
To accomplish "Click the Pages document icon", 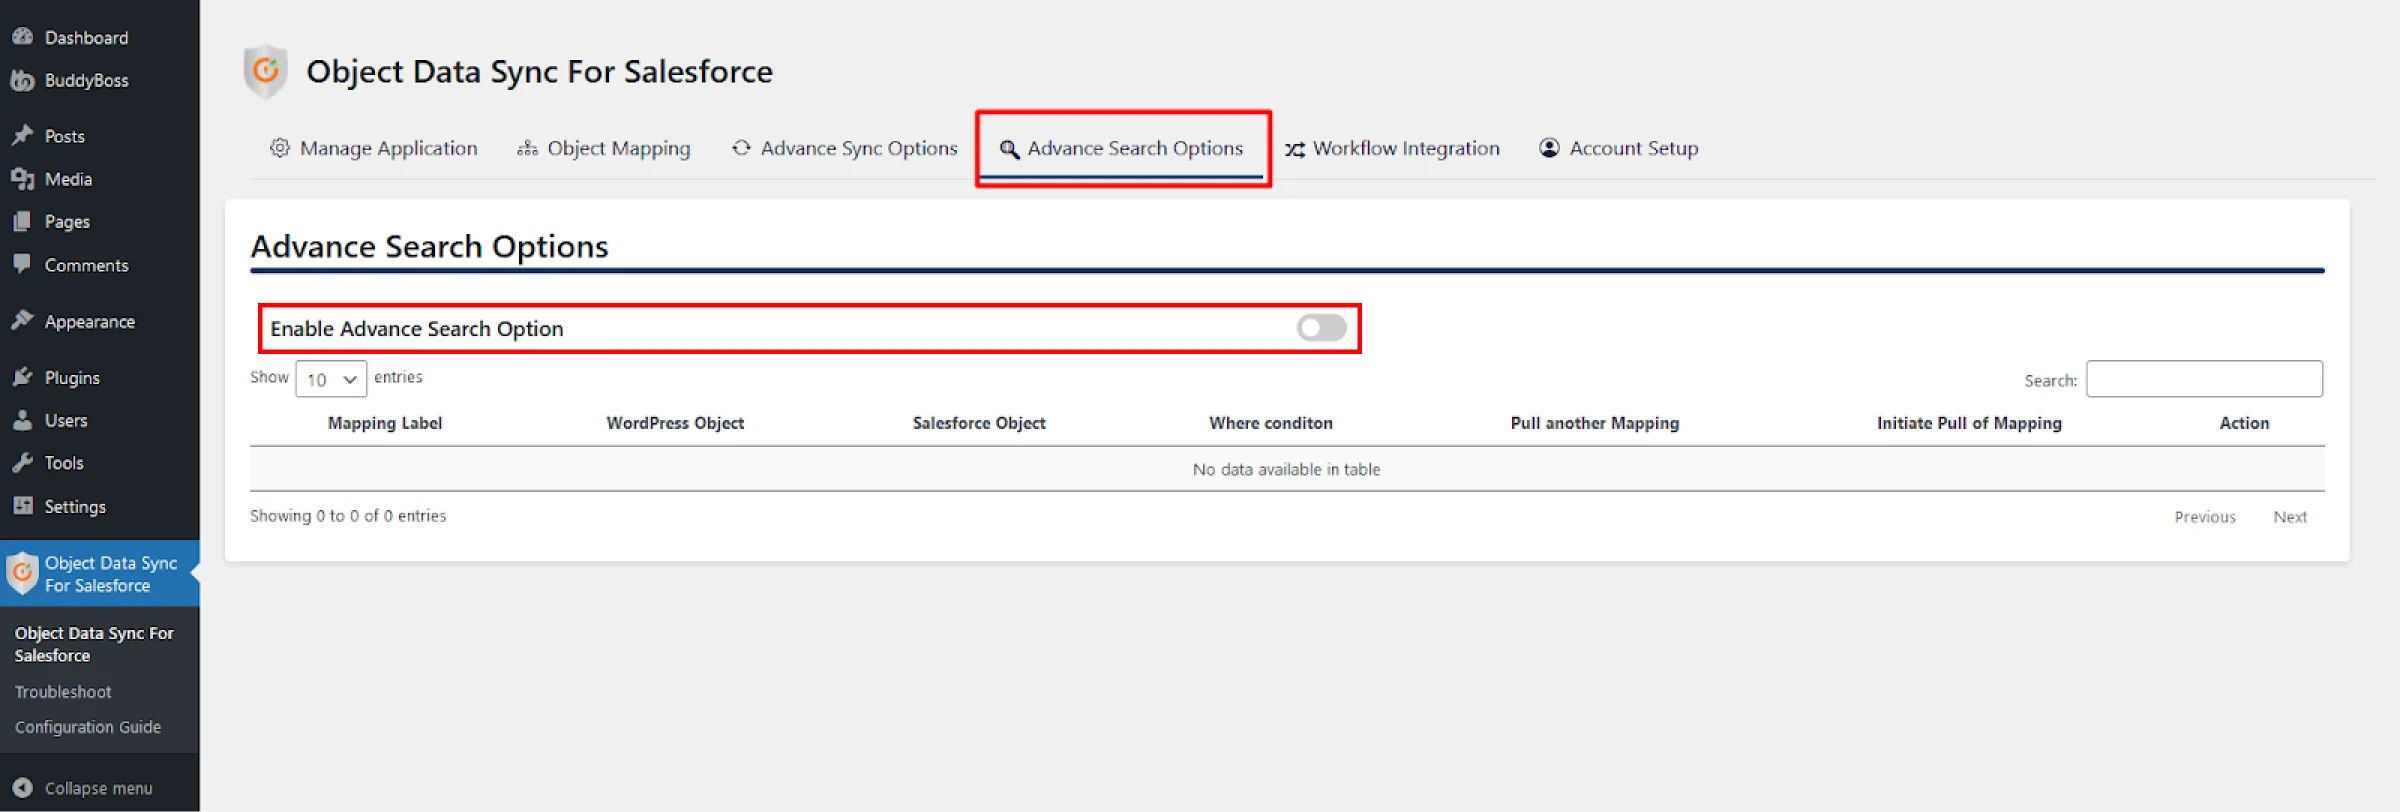I will [x=22, y=222].
